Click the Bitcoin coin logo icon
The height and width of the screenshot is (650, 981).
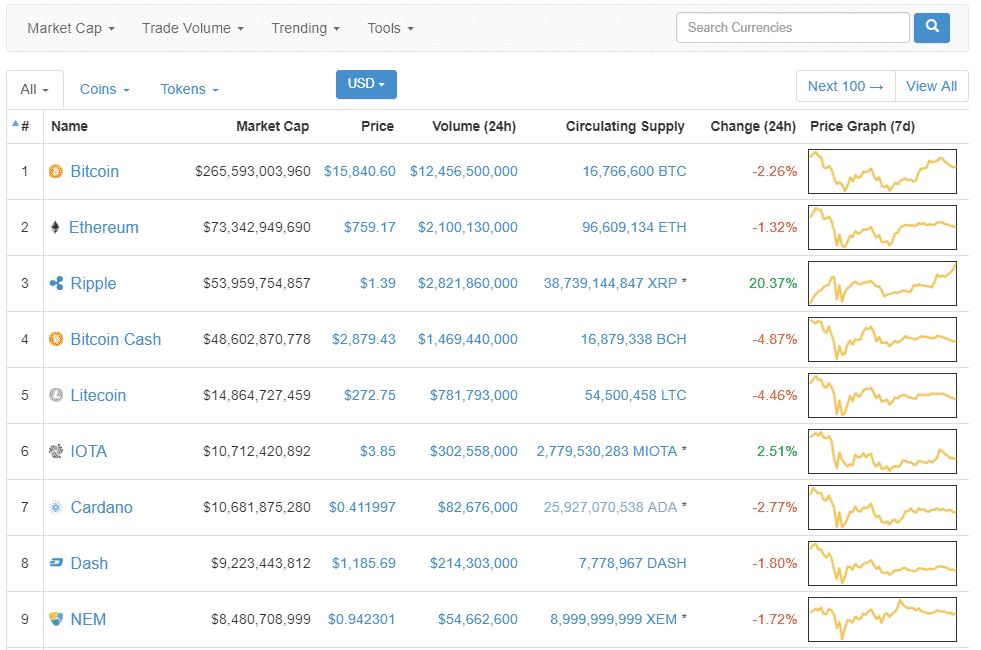(56, 171)
